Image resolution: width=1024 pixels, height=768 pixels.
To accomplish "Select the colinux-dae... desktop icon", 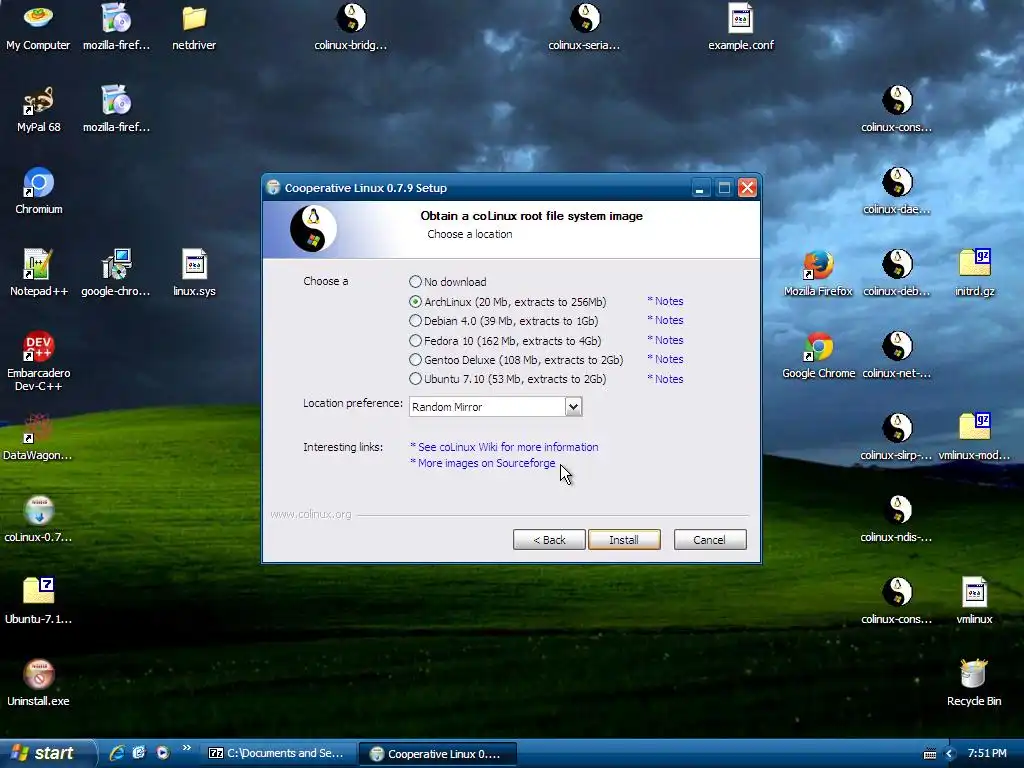I will 897,191.
